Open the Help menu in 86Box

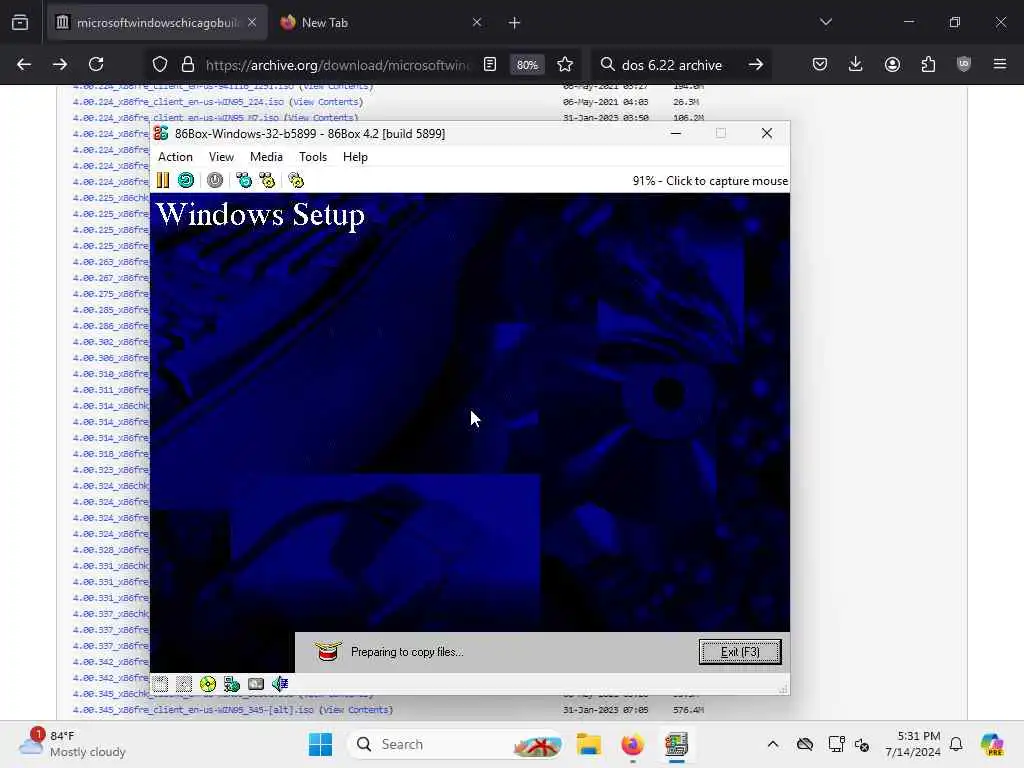(x=355, y=157)
